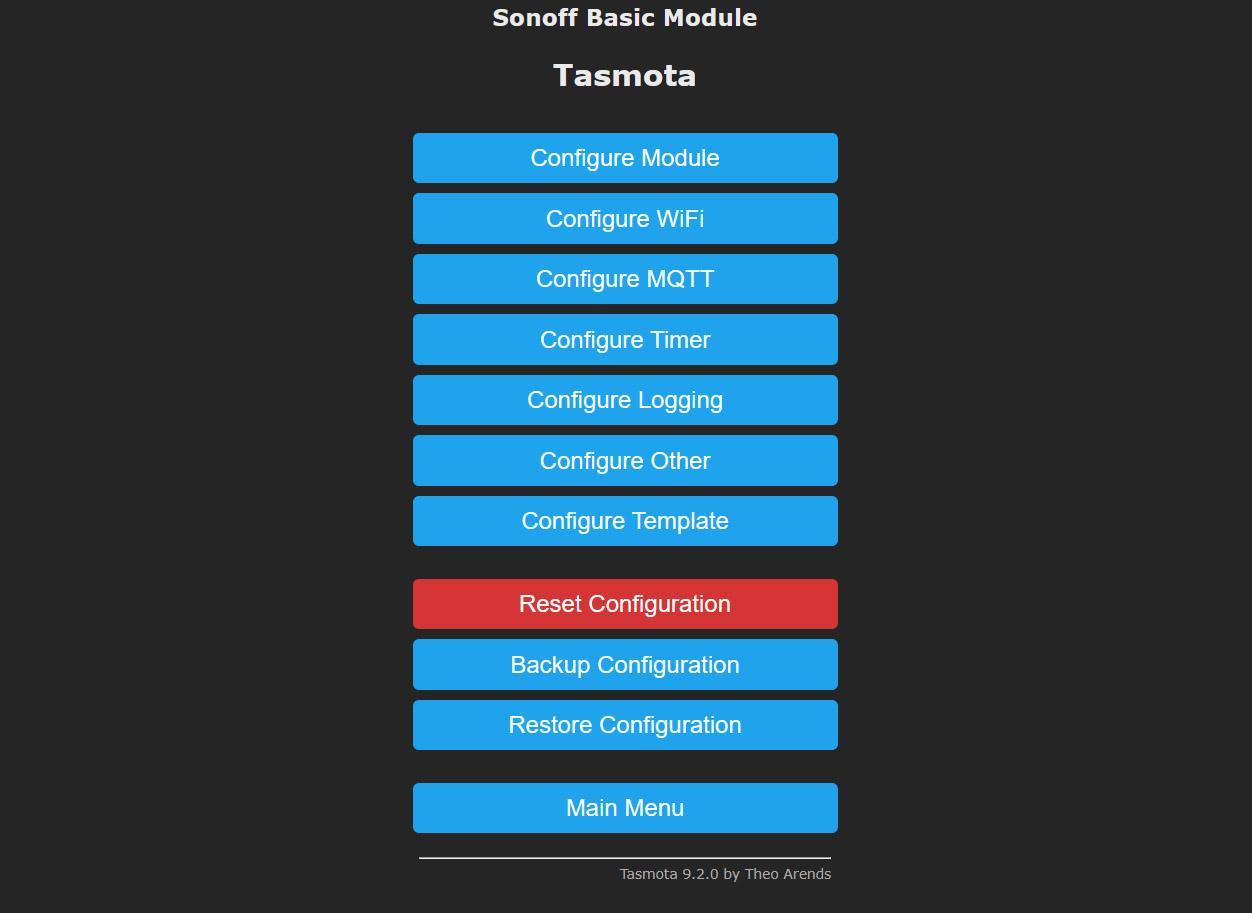Click the horizontal divider above the footer
1252x913 pixels.
pyautogui.click(x=625, y=858)
